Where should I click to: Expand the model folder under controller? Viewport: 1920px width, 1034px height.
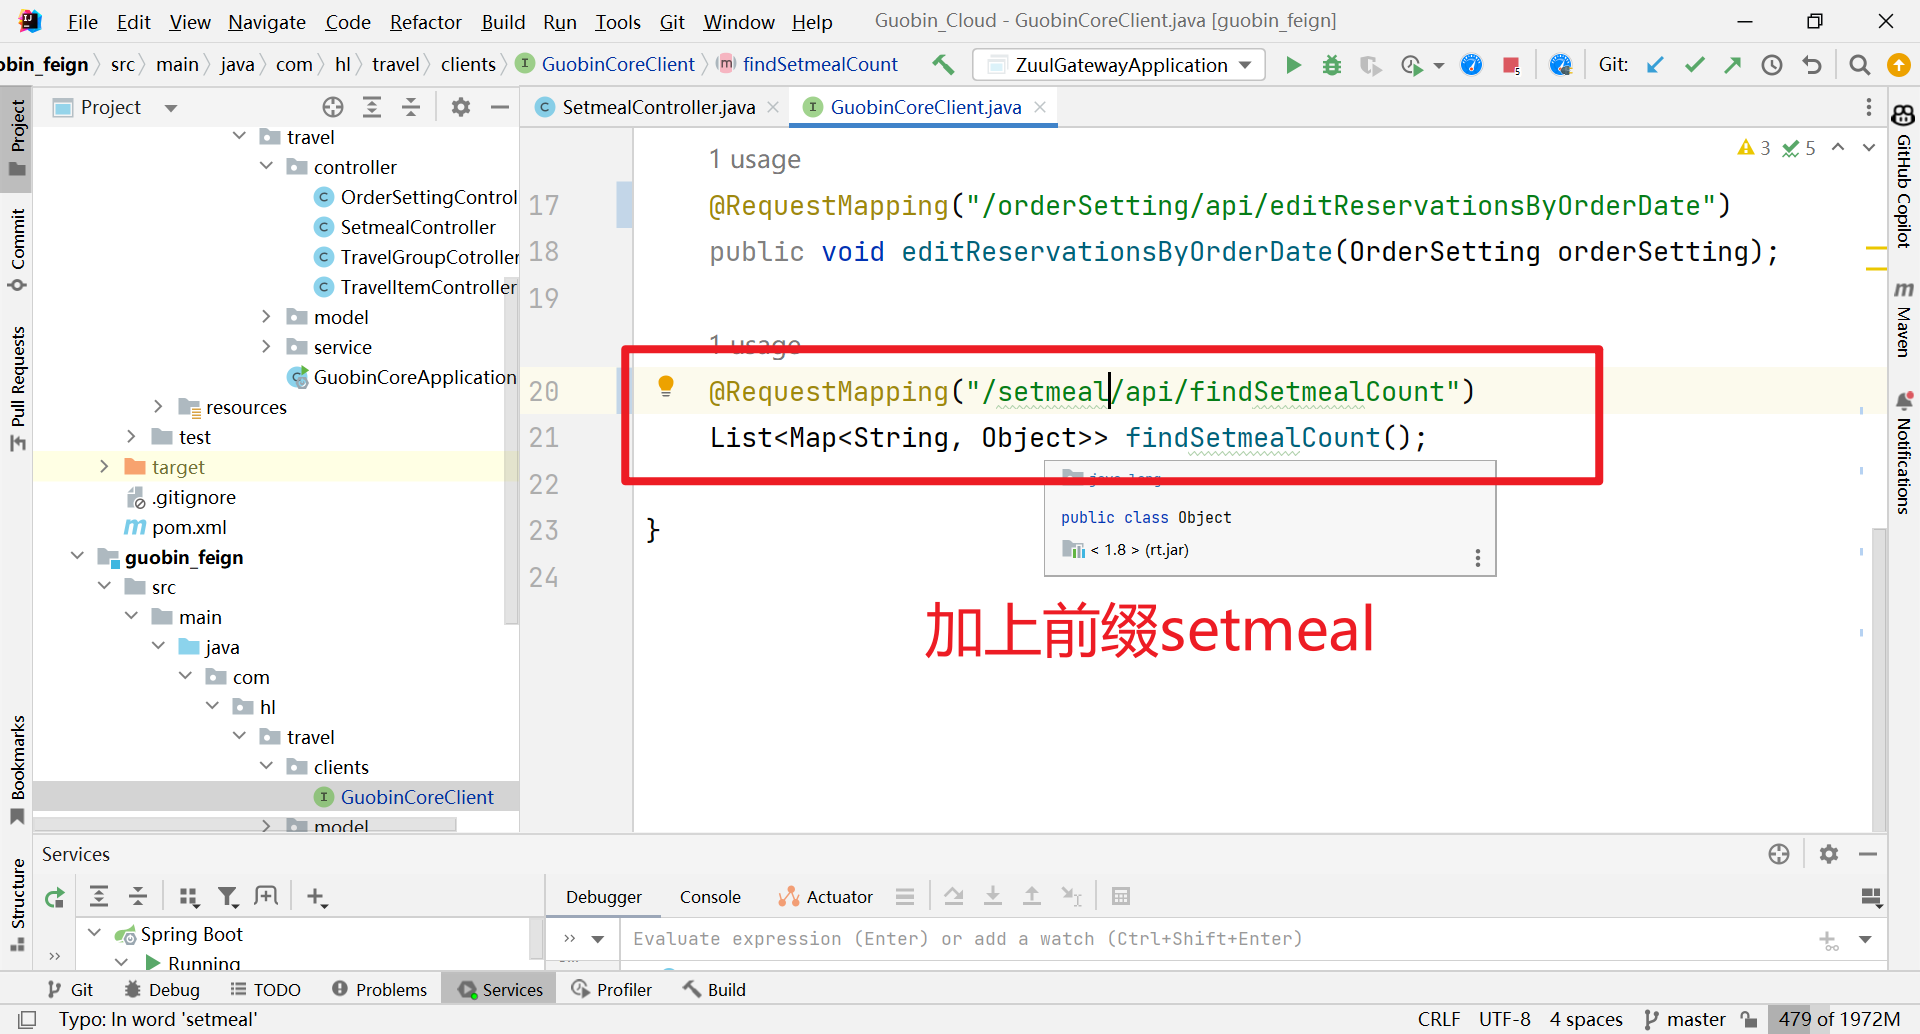266,316
